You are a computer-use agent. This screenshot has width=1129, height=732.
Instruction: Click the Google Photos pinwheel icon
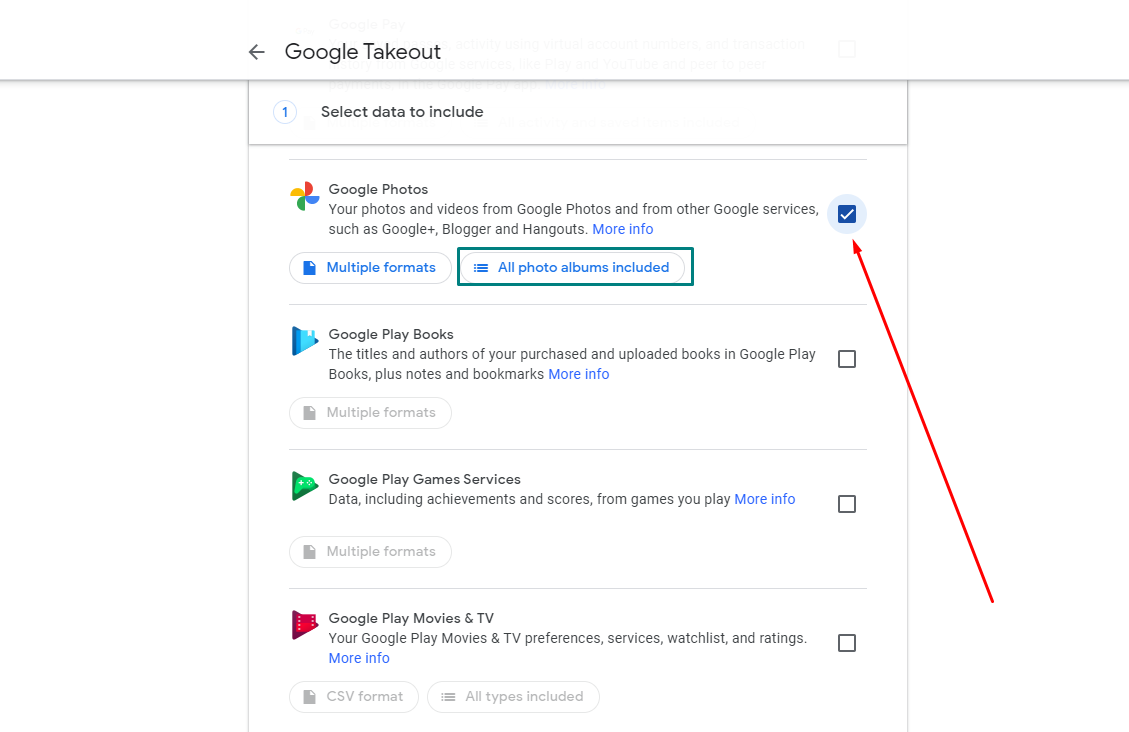pyautogui.click(x=305, y=196)
